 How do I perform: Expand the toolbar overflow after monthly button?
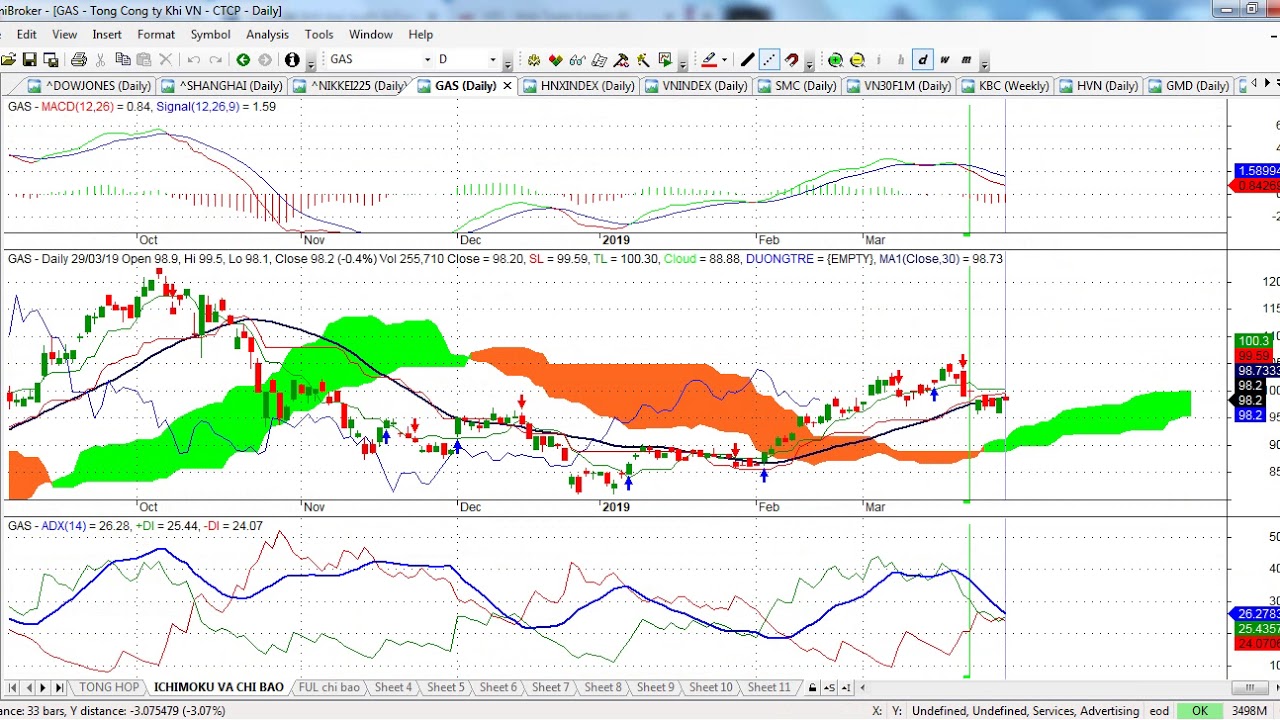point(984,63)
